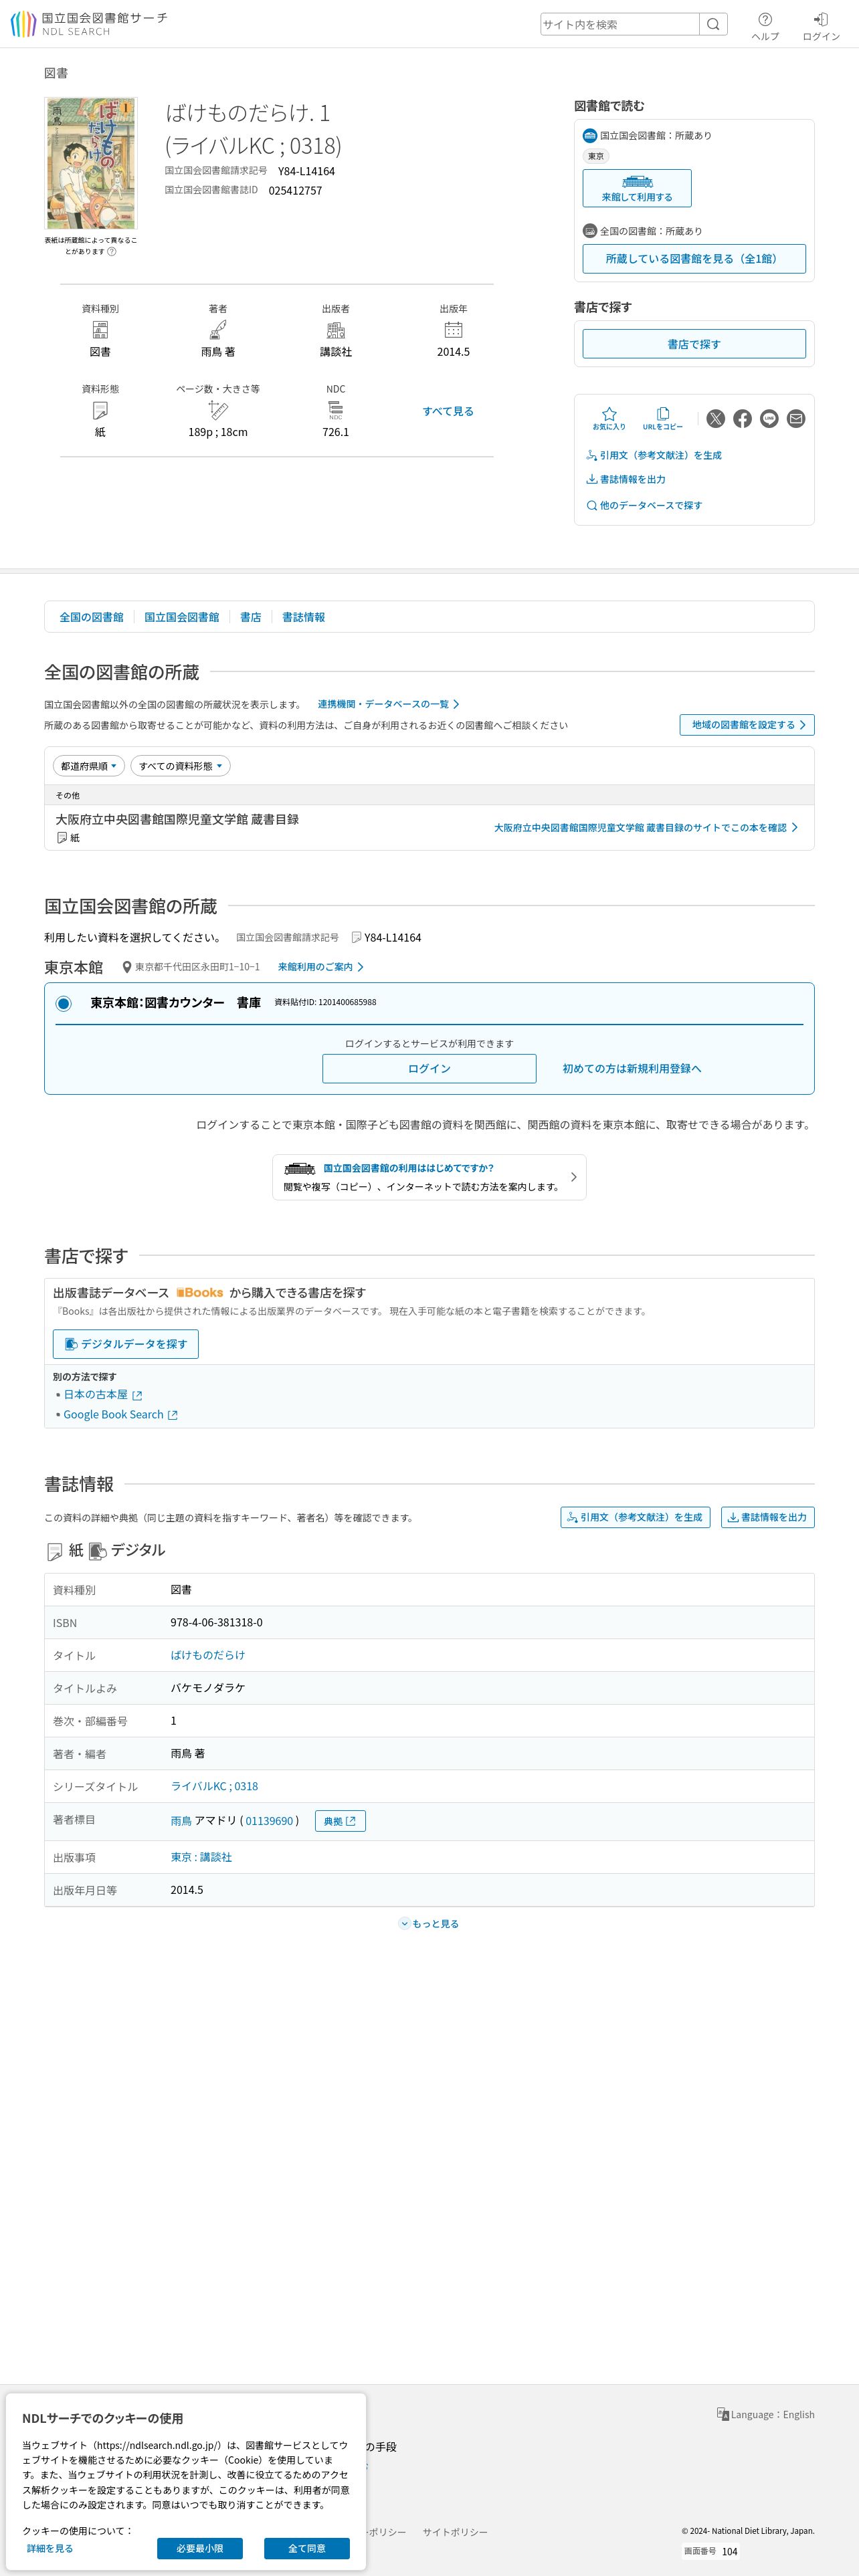
Task: Click 所蔵している図書館を見る(全1館) button
Action: [x=694, y=258]
